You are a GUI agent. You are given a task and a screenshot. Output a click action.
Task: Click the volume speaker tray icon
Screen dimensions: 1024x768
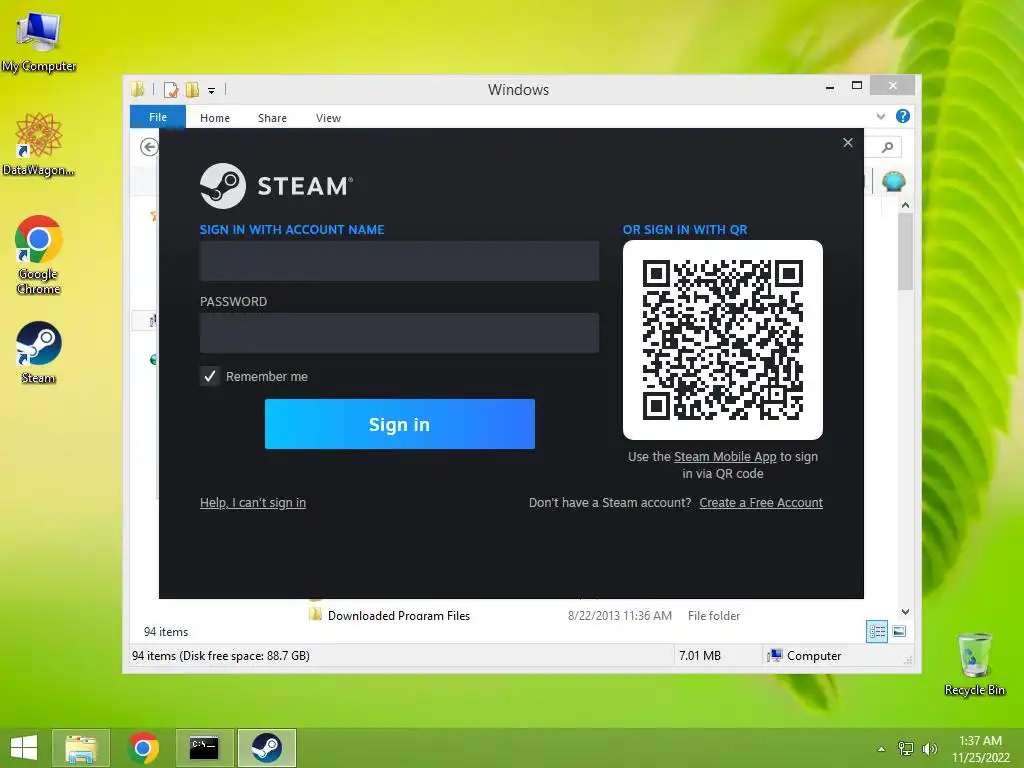tap(929, 749)
